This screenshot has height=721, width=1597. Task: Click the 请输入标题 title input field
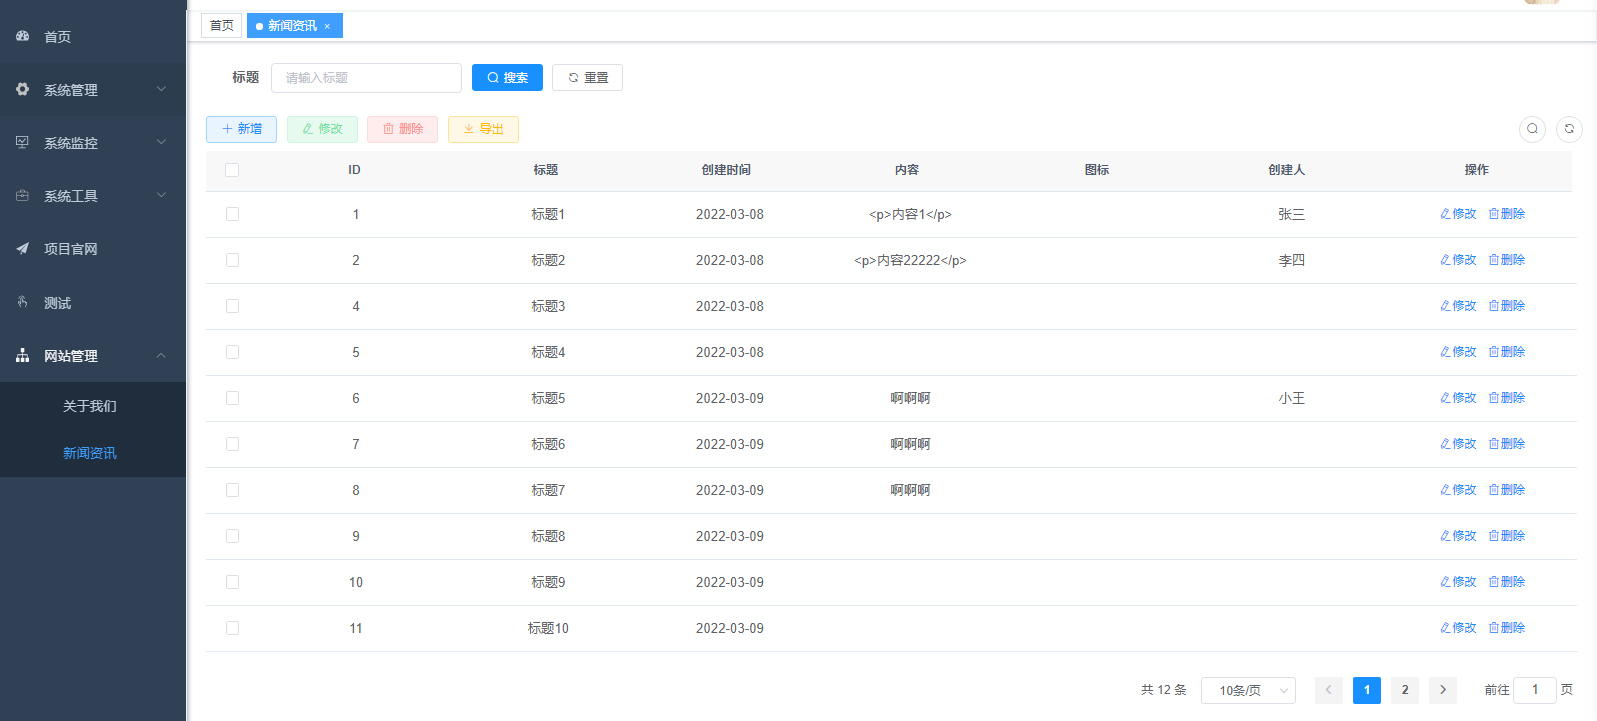366,78
